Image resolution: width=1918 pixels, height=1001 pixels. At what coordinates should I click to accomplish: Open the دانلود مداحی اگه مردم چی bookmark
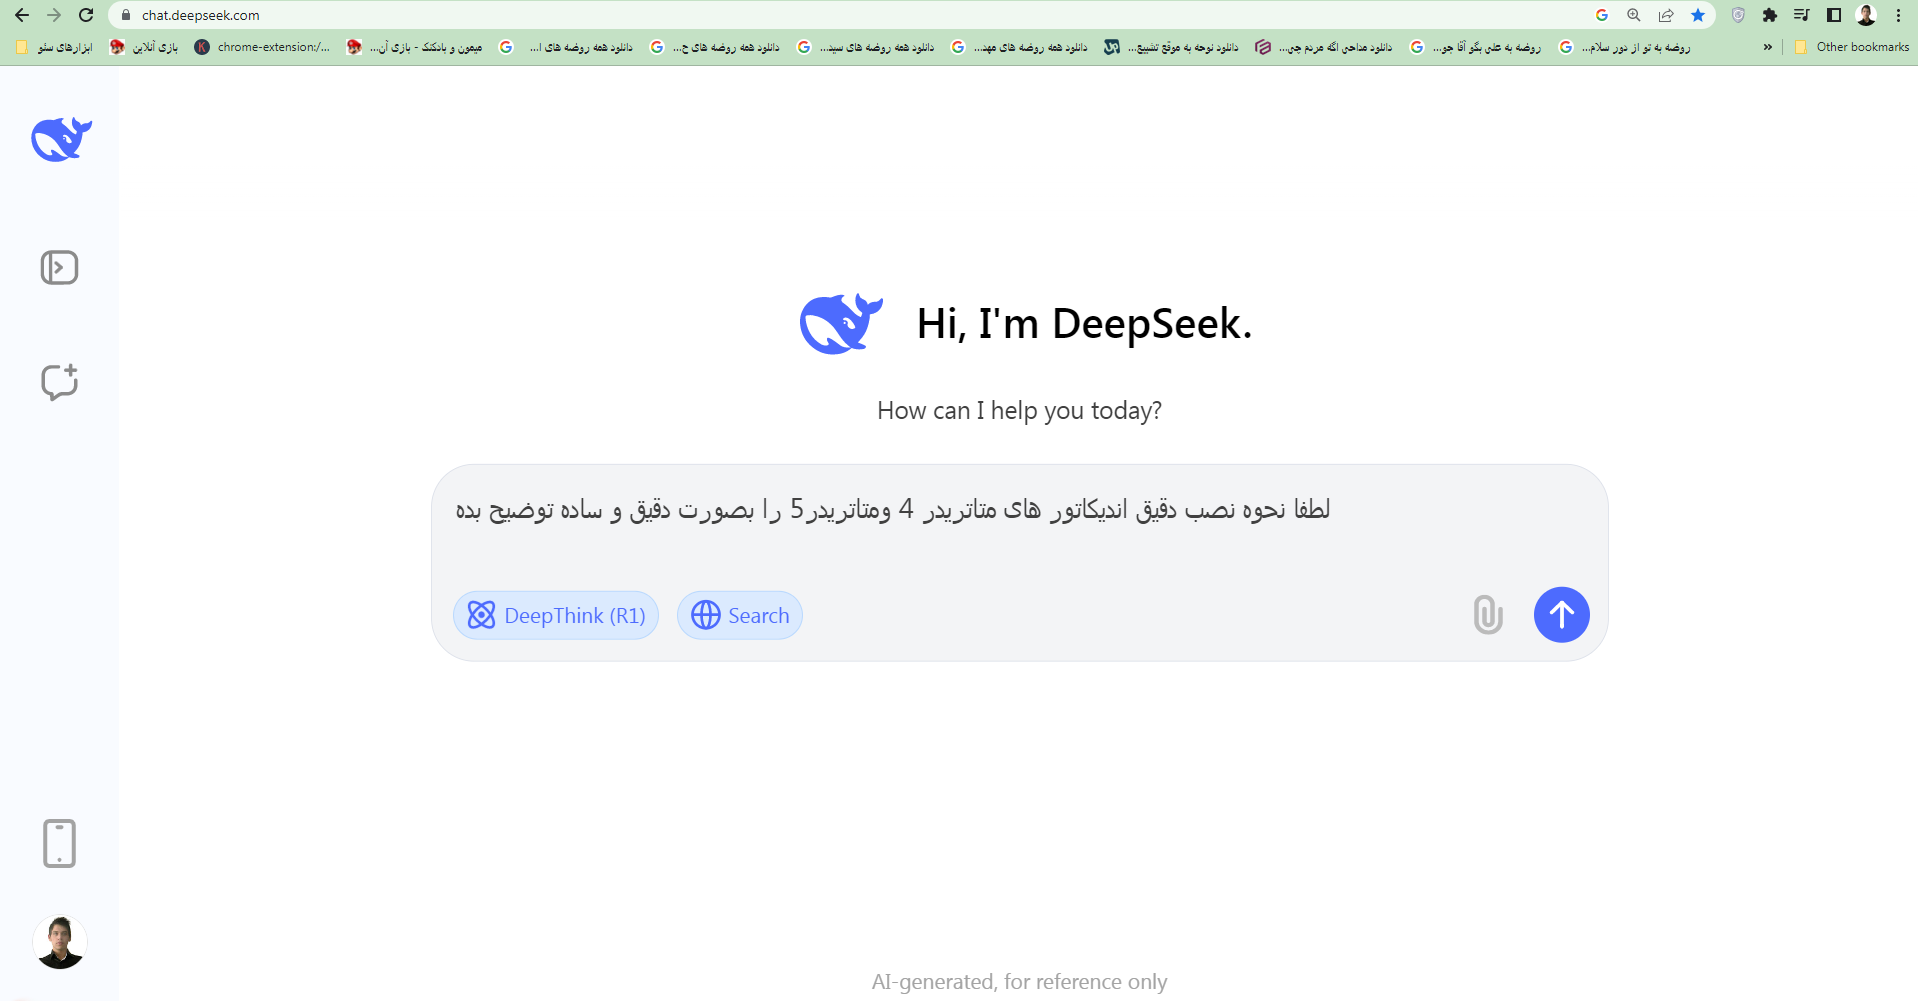click(x=1324, y=47)
